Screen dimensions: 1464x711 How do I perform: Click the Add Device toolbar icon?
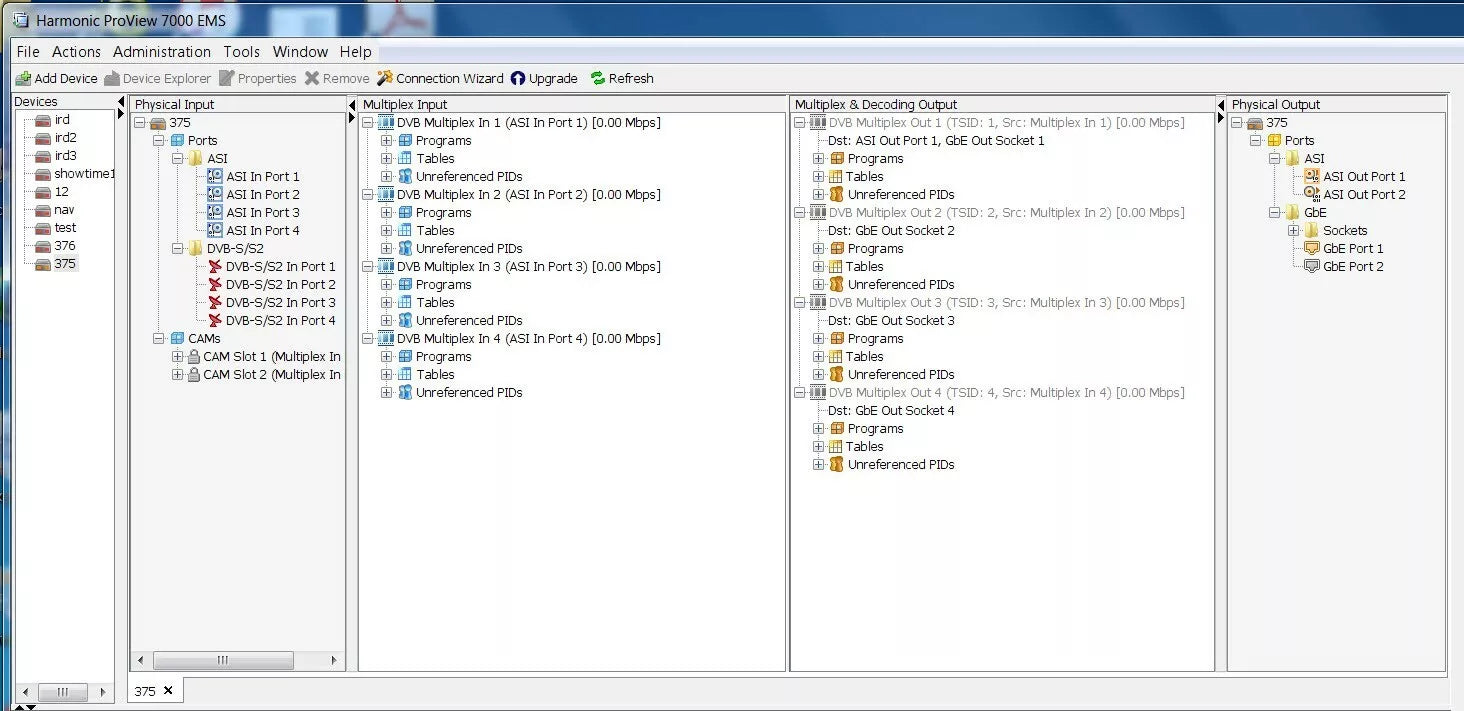click(23, 78)
